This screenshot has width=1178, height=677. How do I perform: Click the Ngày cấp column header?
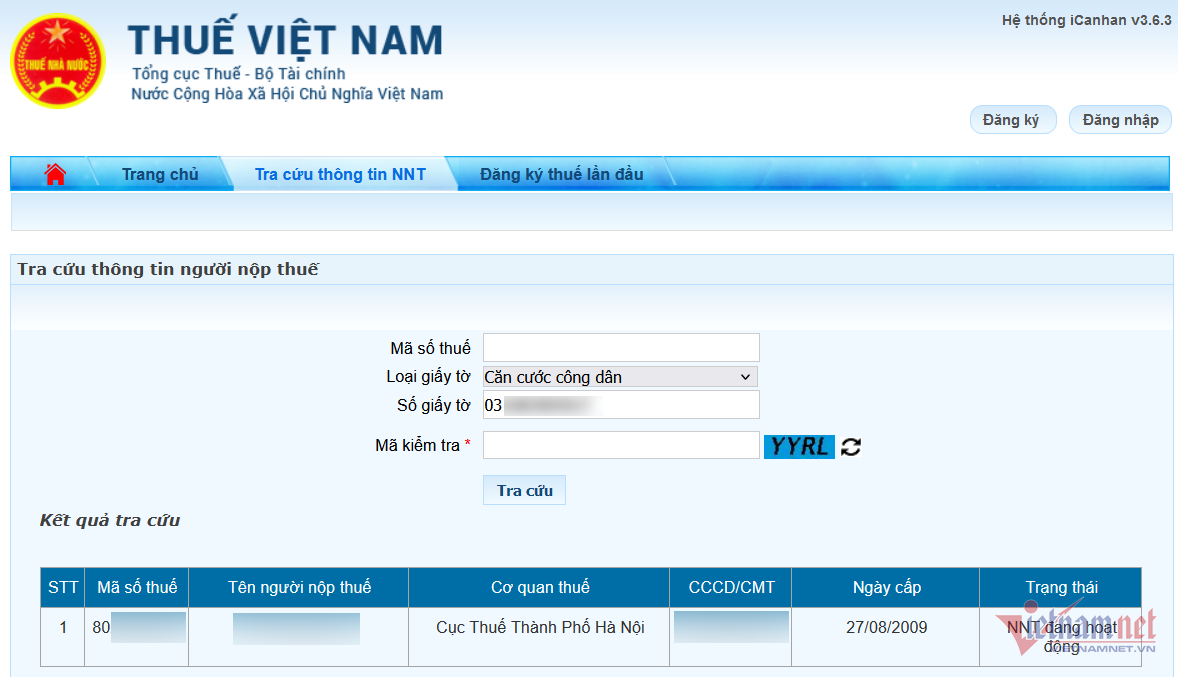886,587
